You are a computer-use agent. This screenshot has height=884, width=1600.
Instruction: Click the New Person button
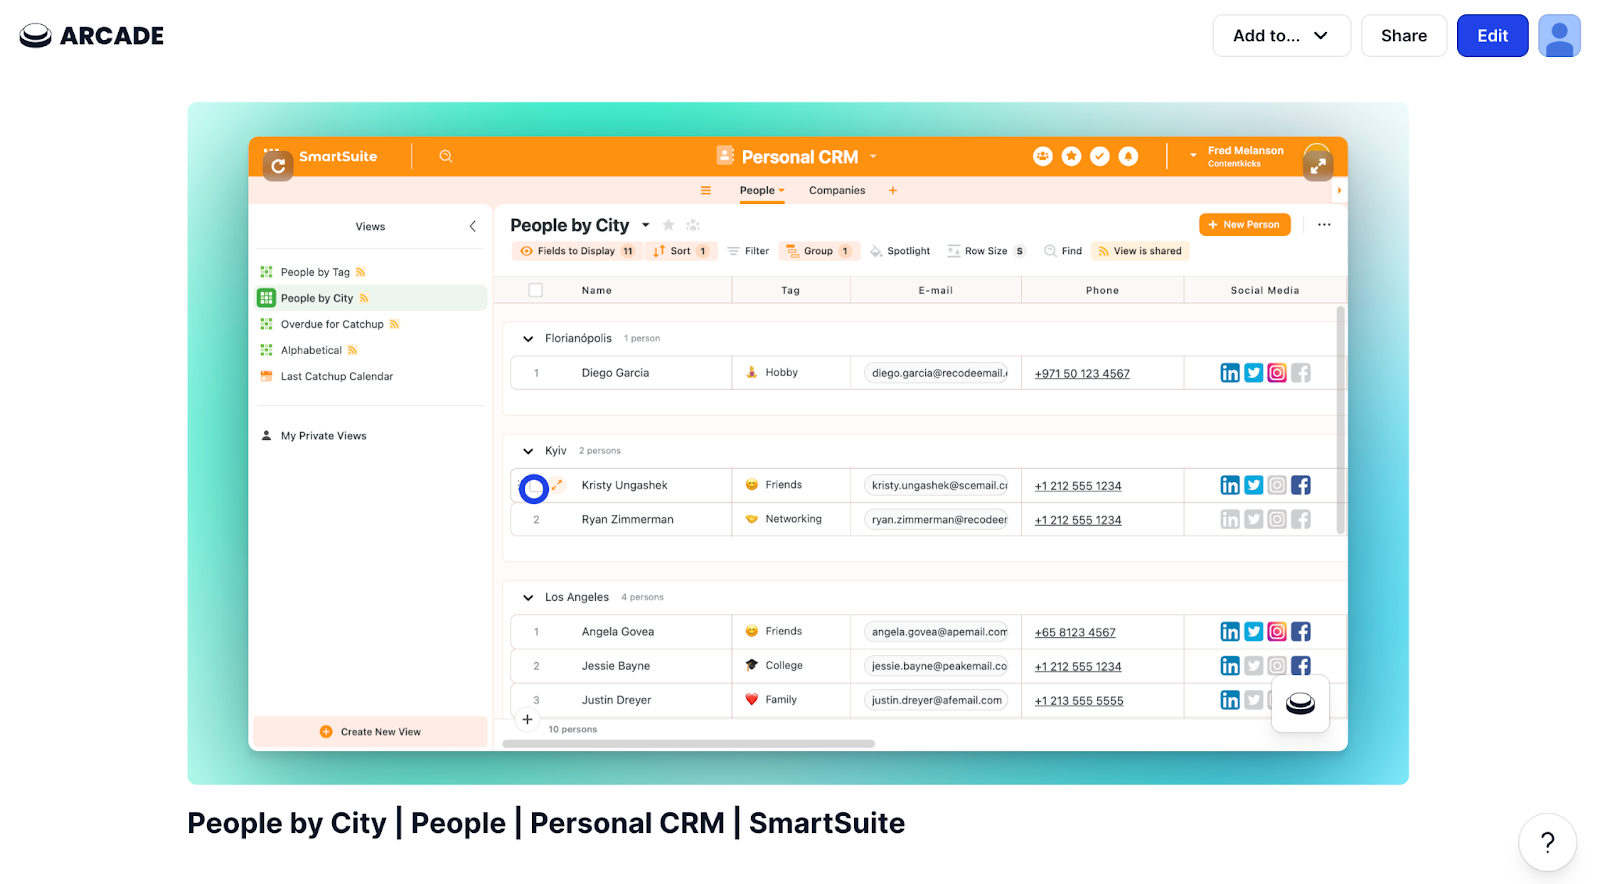[1244, 225]
